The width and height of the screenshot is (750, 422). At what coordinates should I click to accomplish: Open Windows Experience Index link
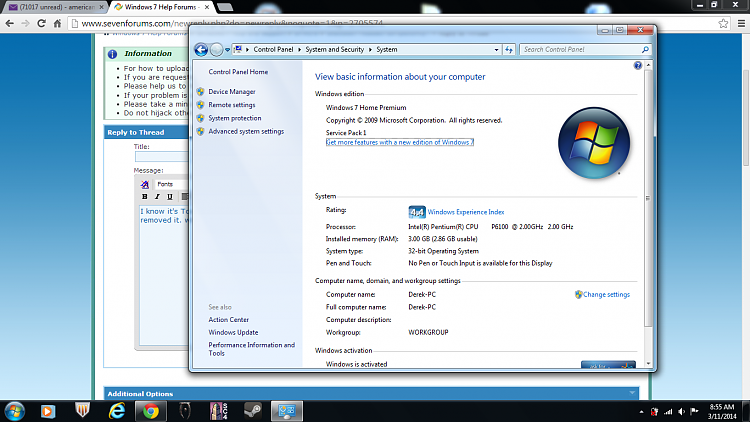[x=465, y=212]
